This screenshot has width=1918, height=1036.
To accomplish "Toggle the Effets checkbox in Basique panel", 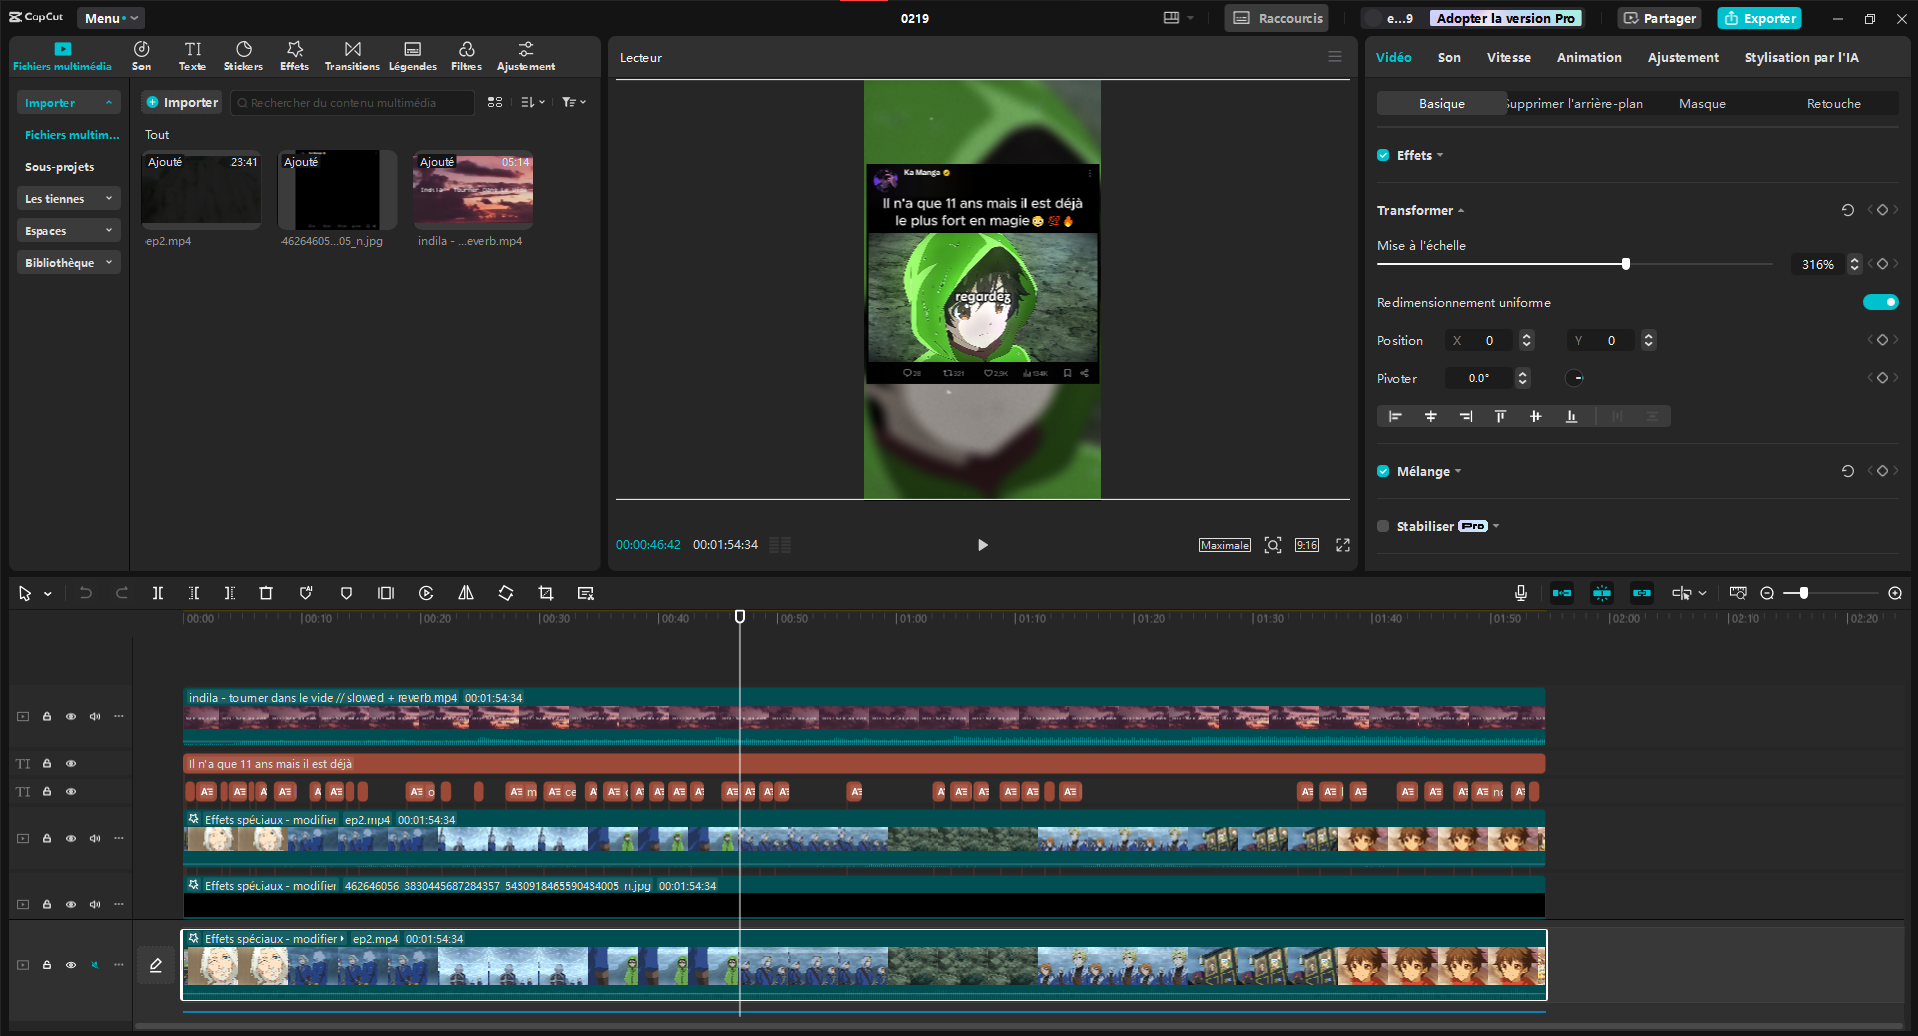I will pos(1383,155).
